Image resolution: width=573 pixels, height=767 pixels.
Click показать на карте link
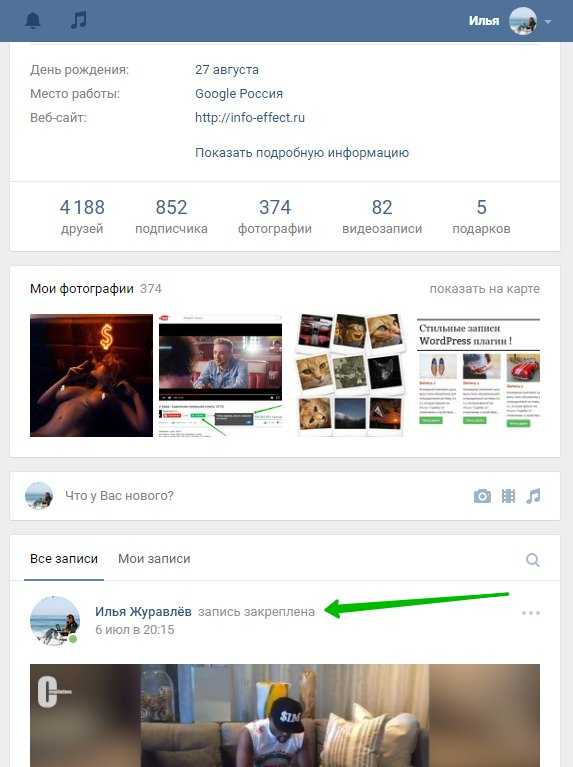[x=484, y=289]
